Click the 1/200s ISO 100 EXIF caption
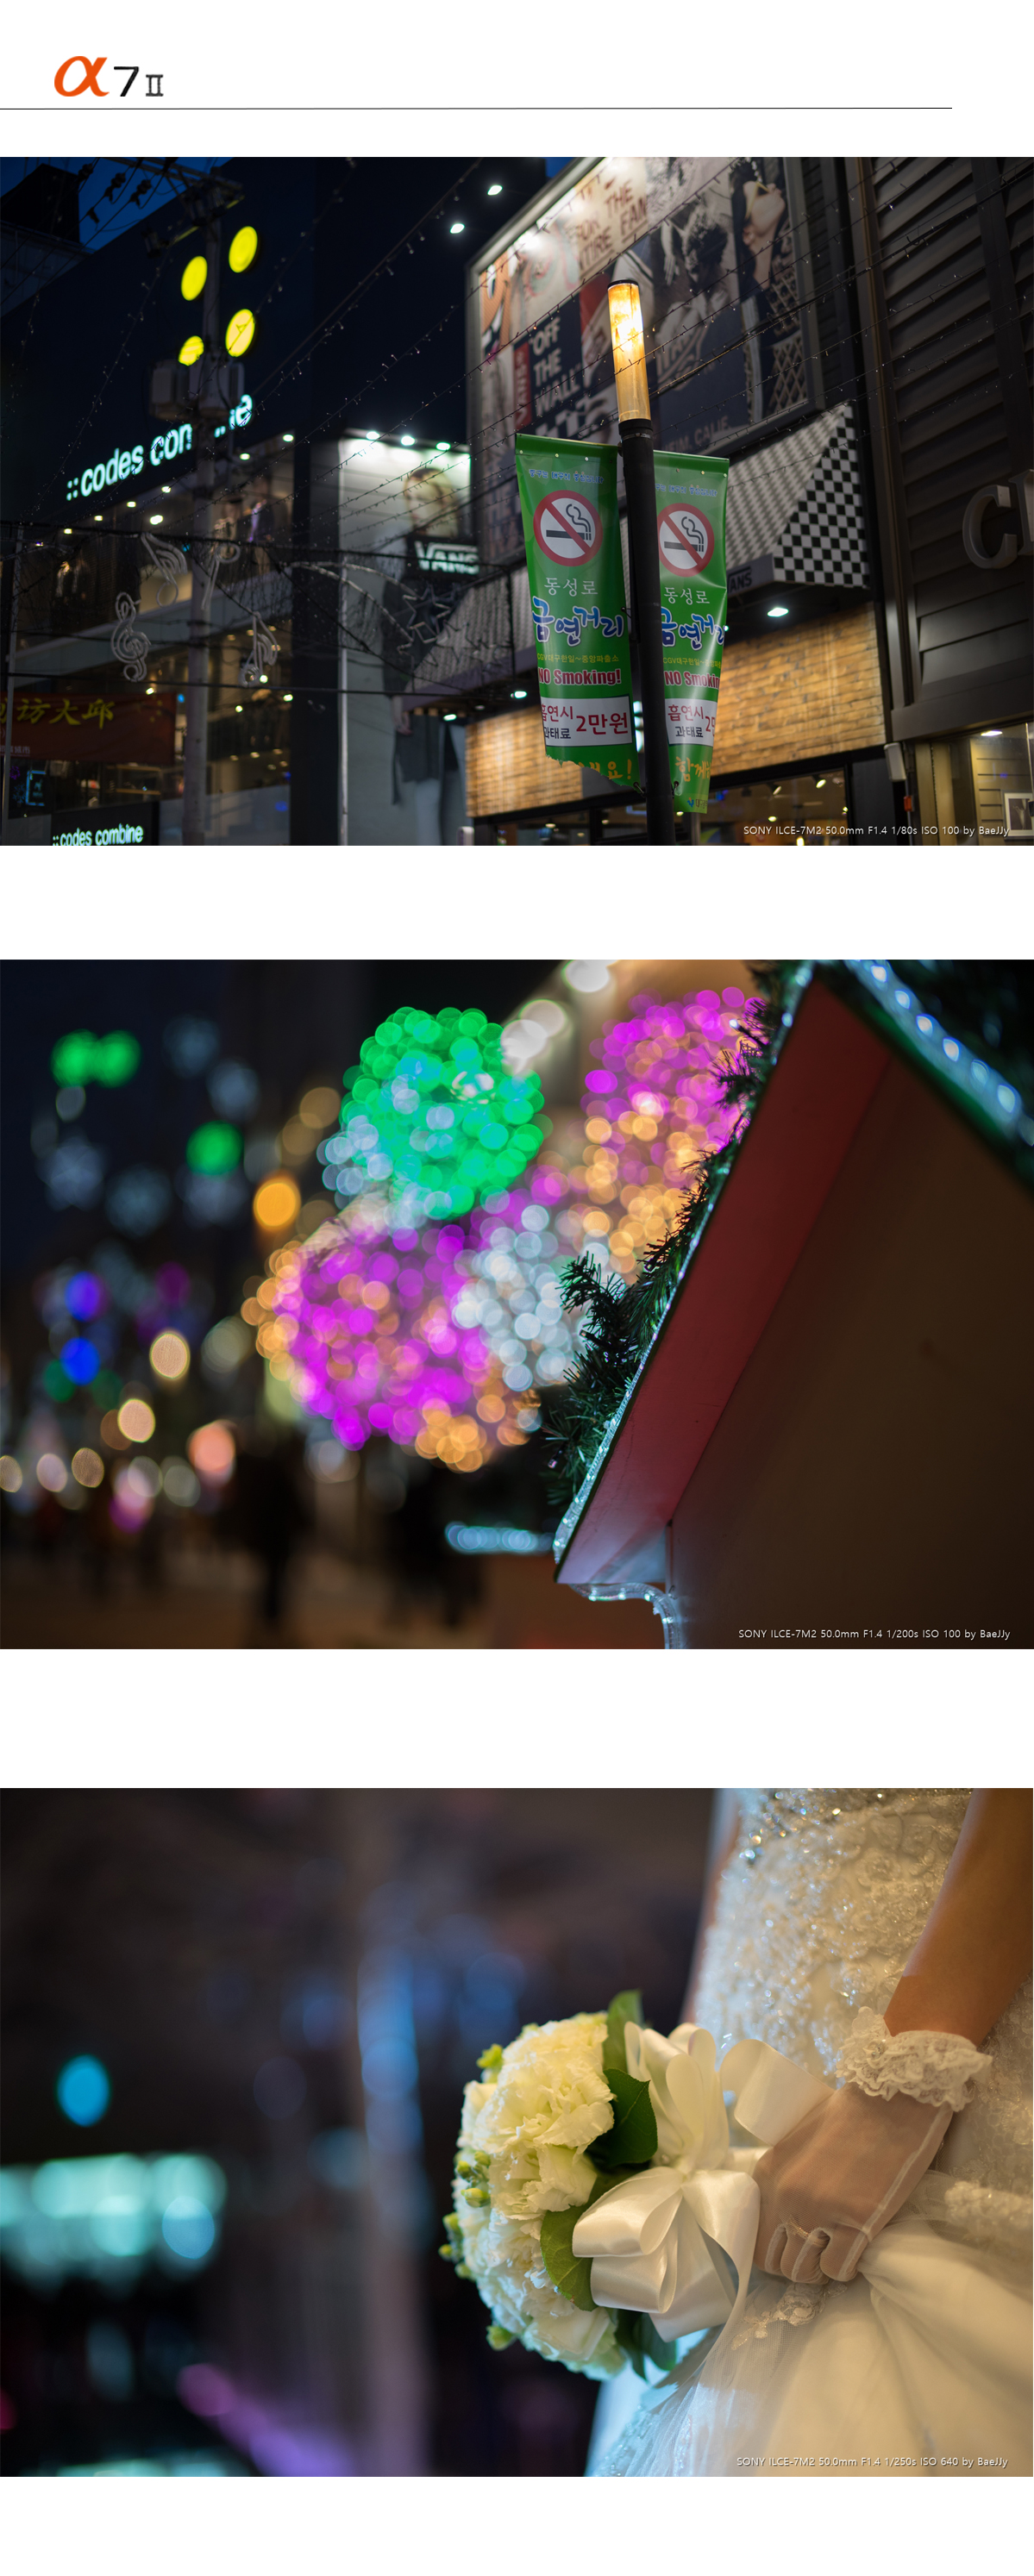 pyautogui.click(x=873, y=1633)
